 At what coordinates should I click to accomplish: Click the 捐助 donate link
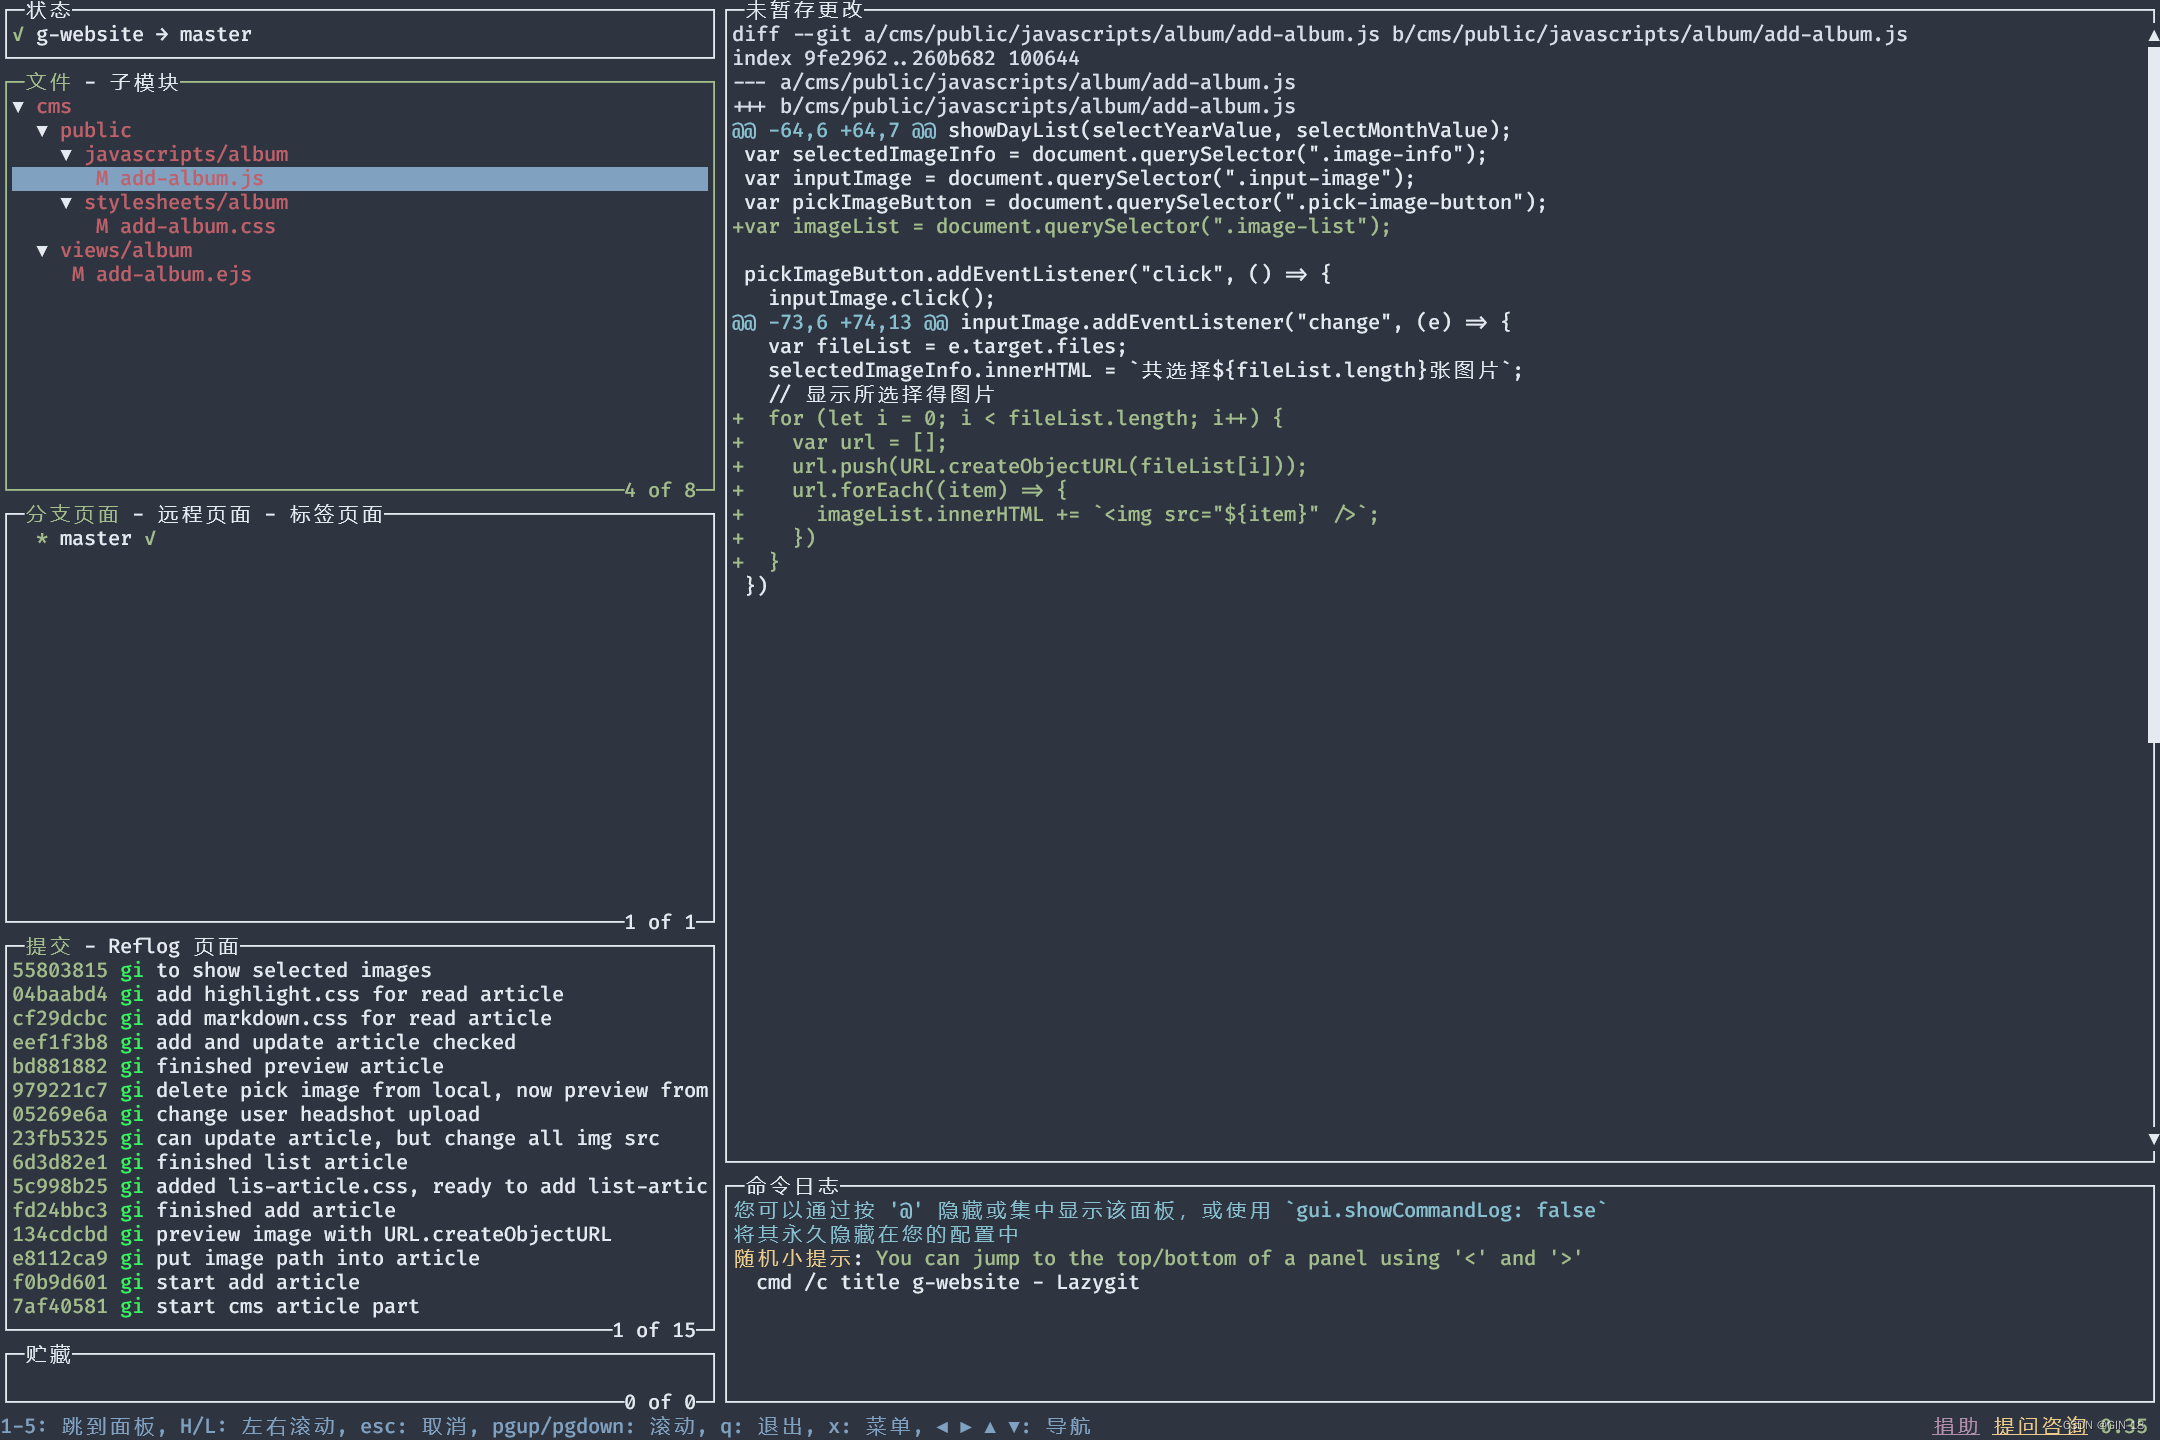(1955, 1426)
